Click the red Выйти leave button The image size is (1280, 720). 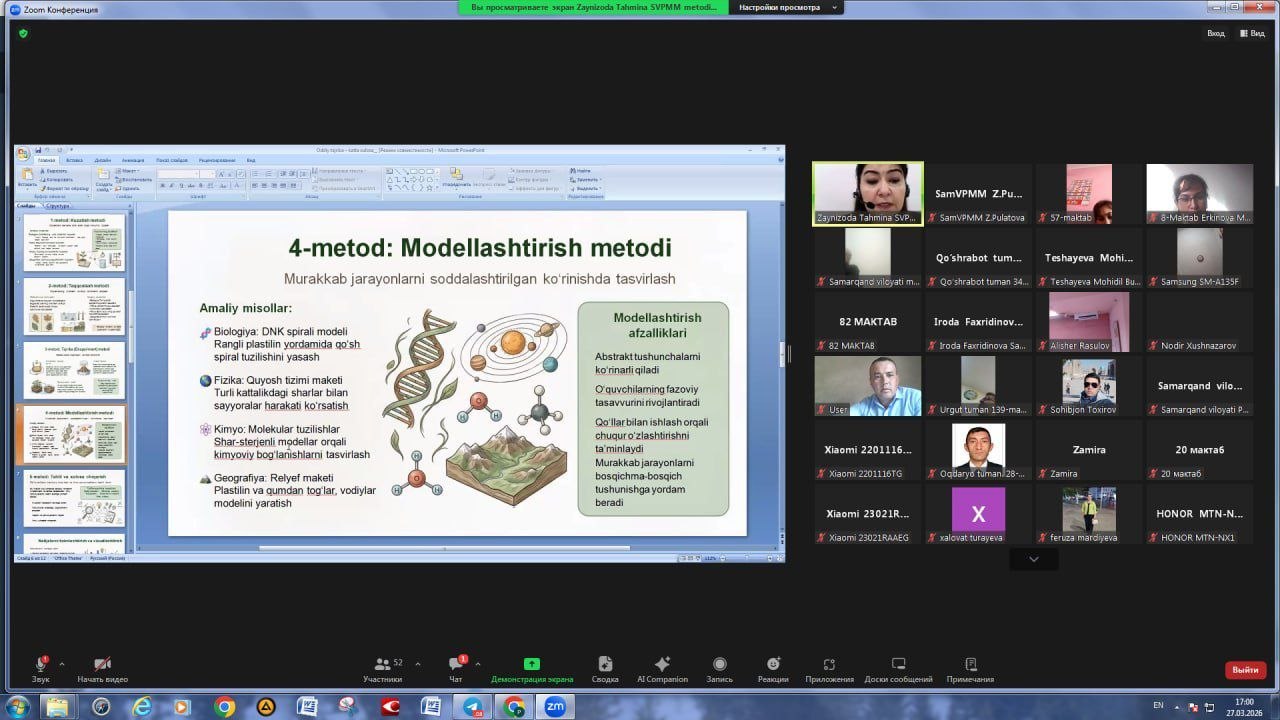tap(1245, 670)
